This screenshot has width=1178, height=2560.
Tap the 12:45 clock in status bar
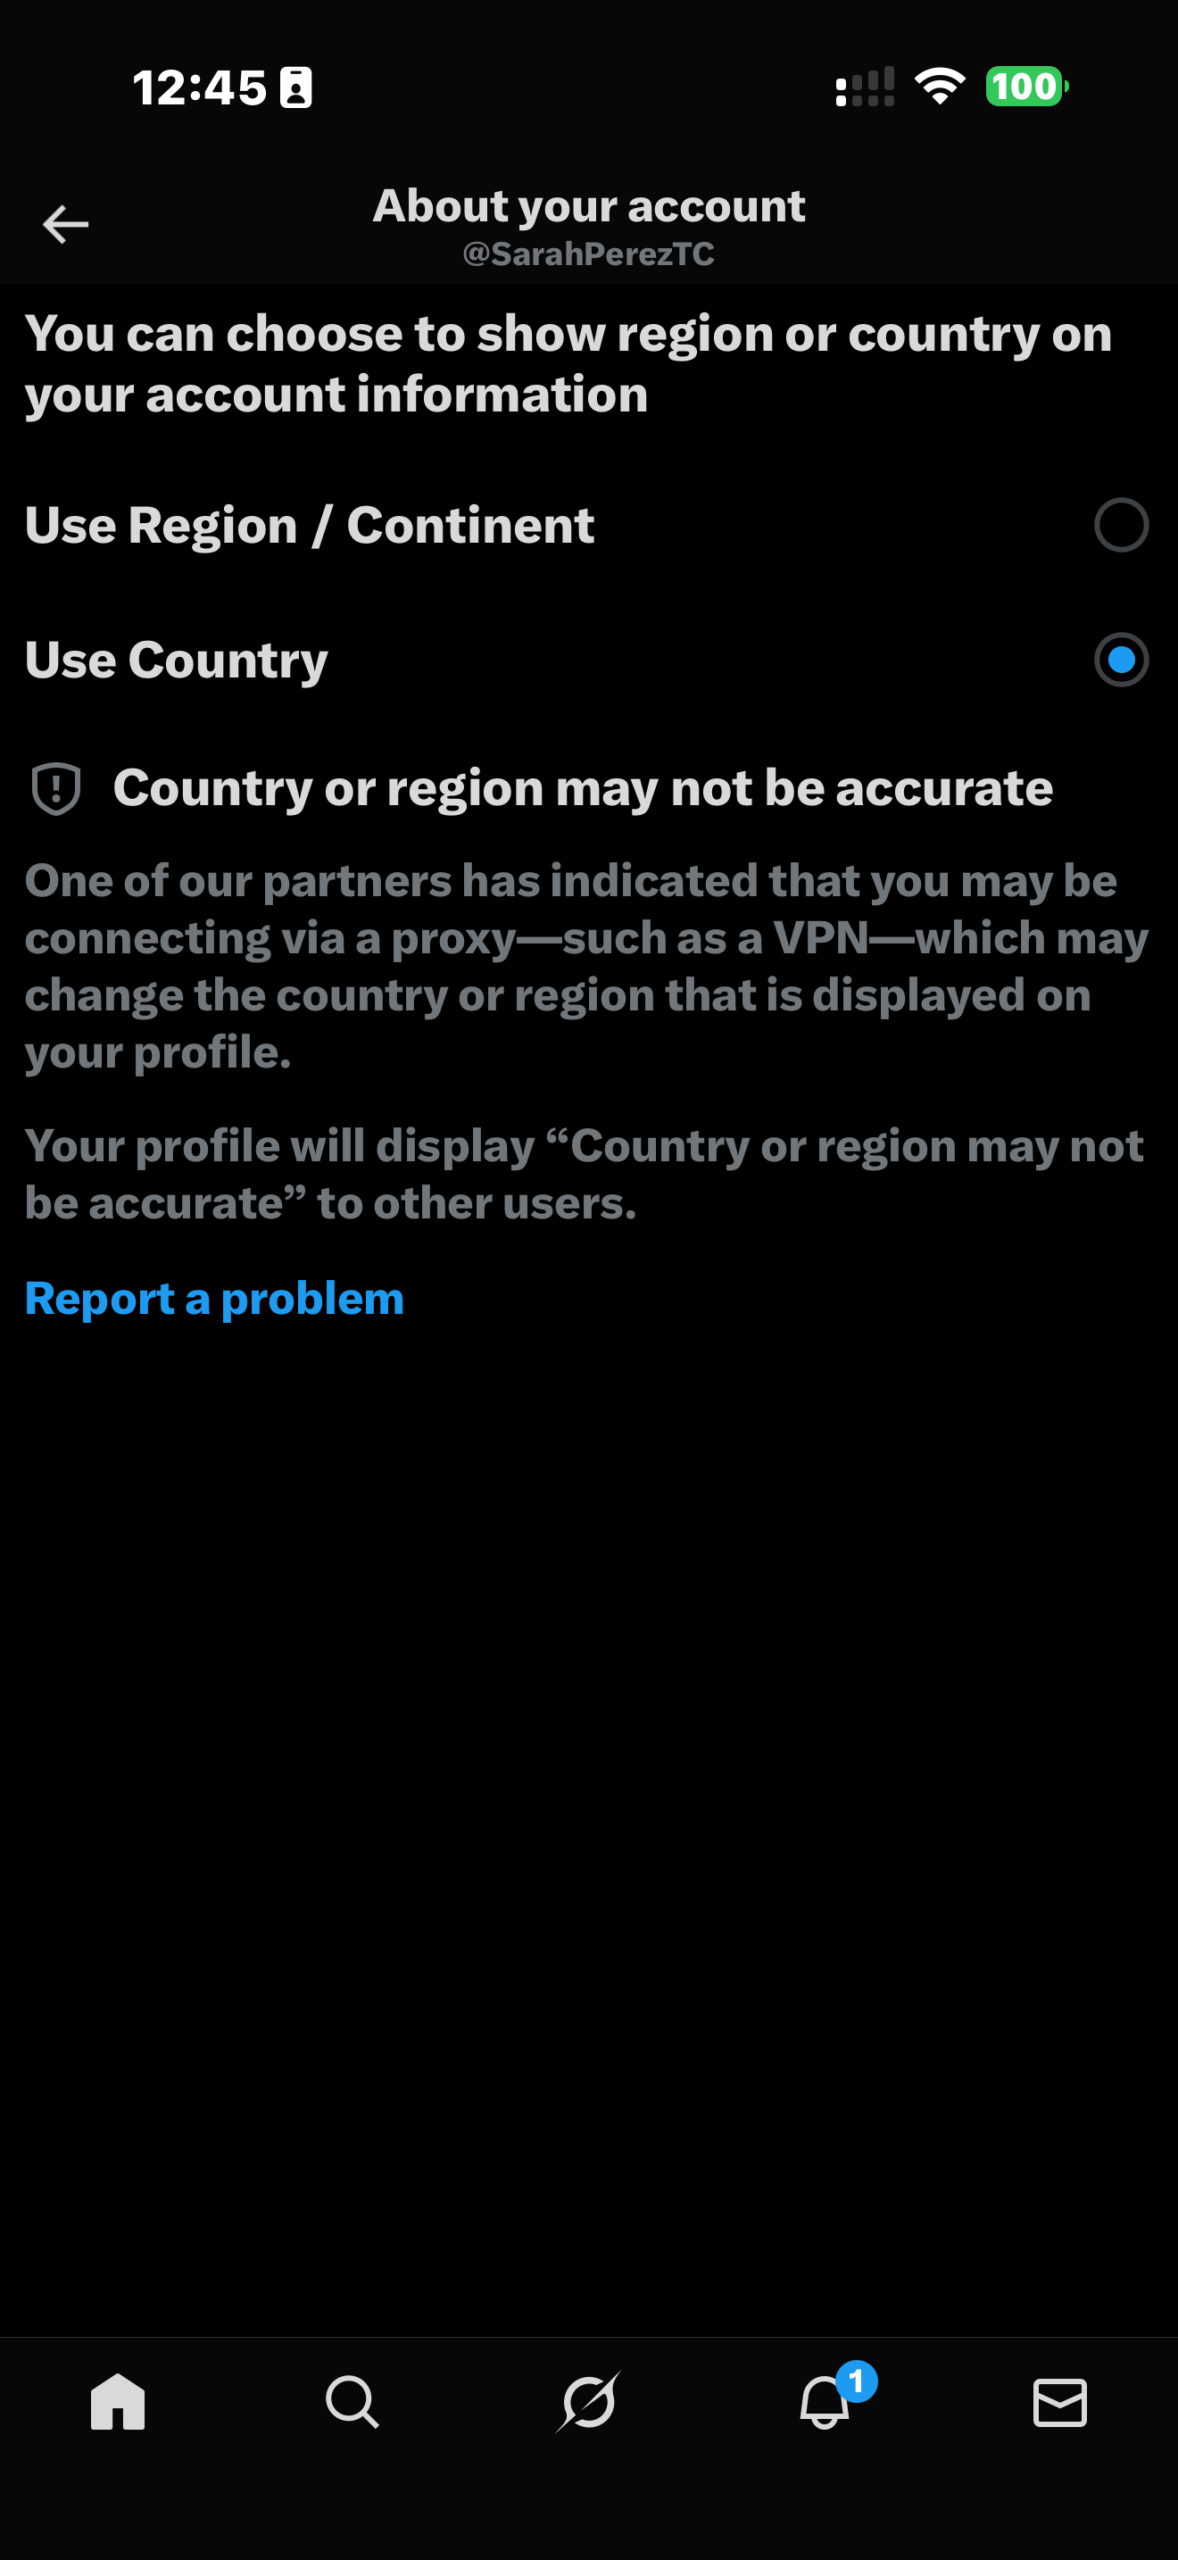coord(200,88)
